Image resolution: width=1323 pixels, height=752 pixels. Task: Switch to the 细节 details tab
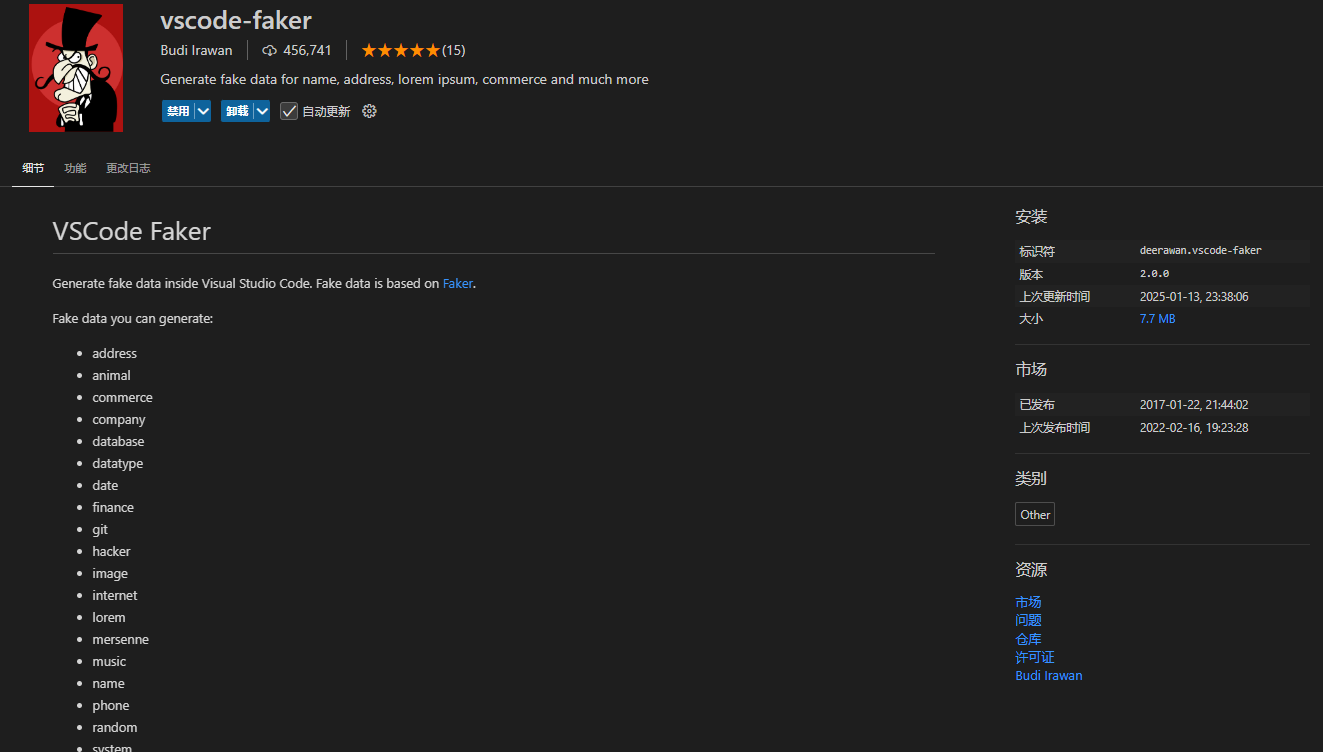33,168
